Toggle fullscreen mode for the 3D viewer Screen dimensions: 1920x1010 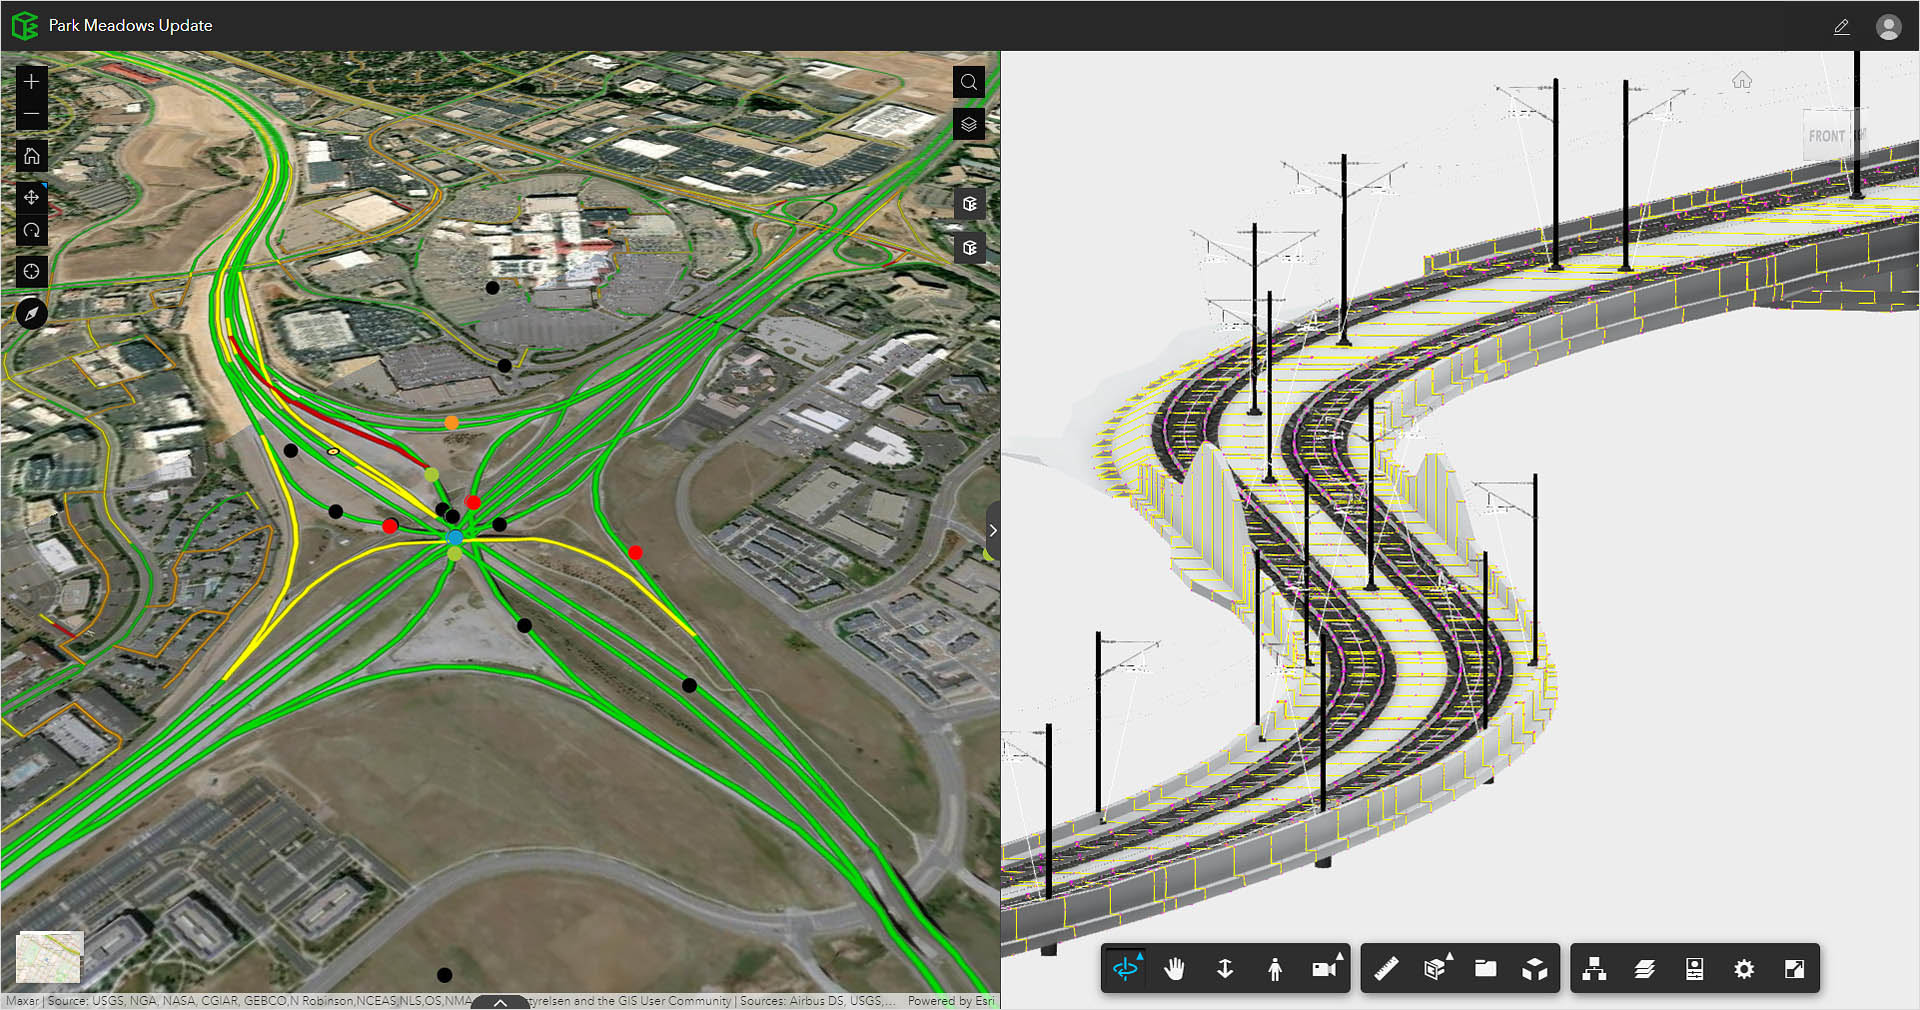pos(1793,968)
